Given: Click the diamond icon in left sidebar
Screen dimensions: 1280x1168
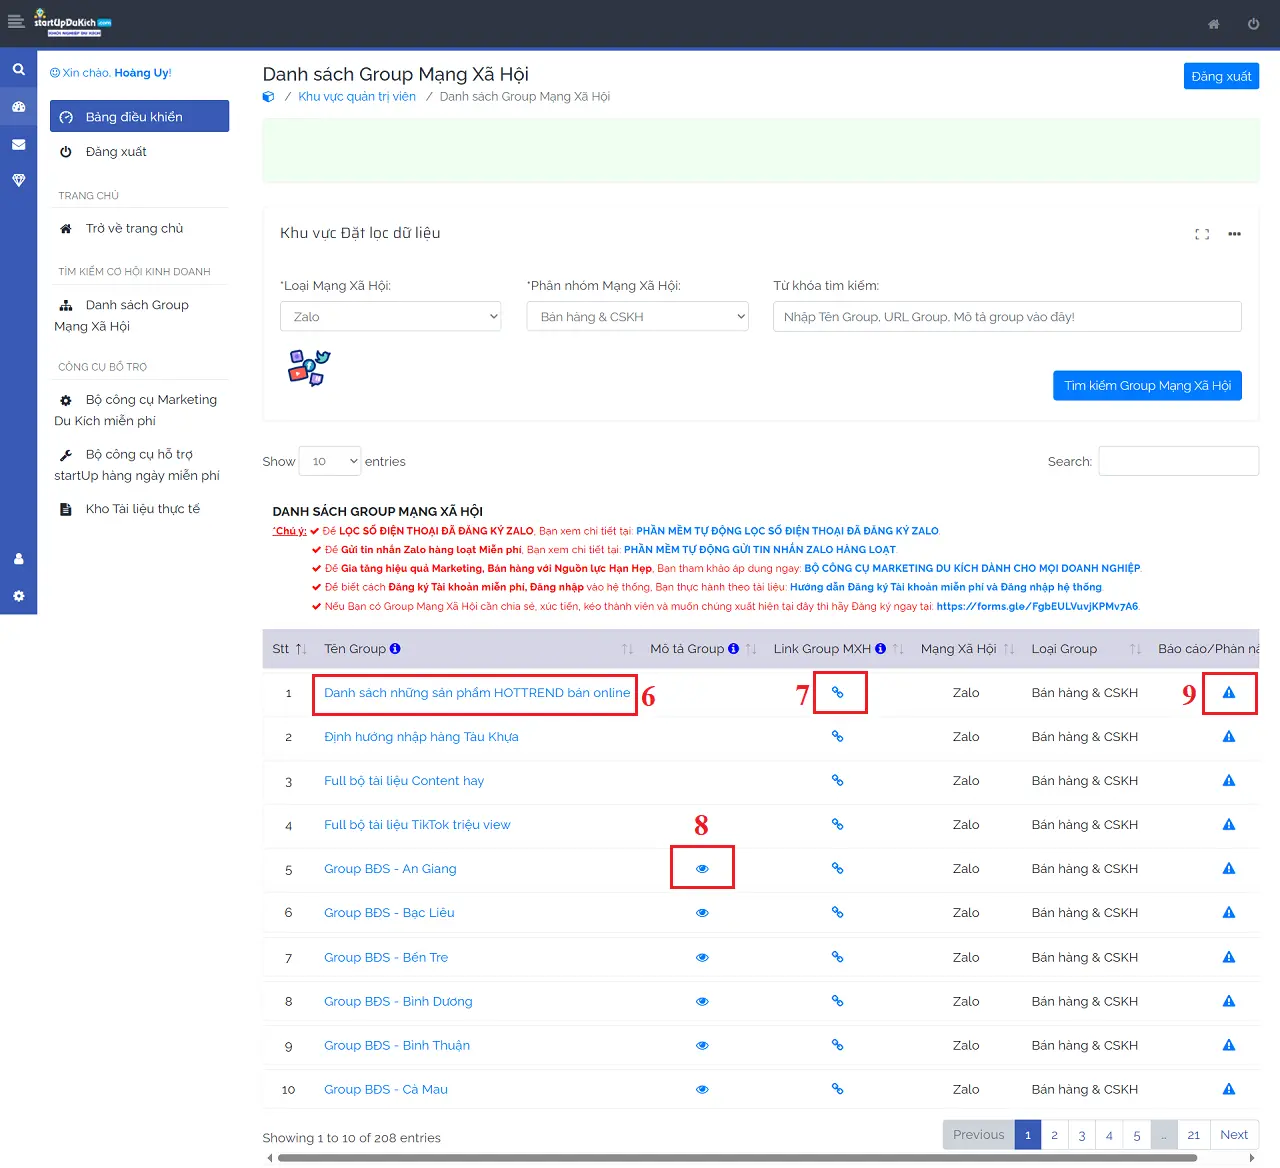Looking at the screenshot, I should pos(18,181).
